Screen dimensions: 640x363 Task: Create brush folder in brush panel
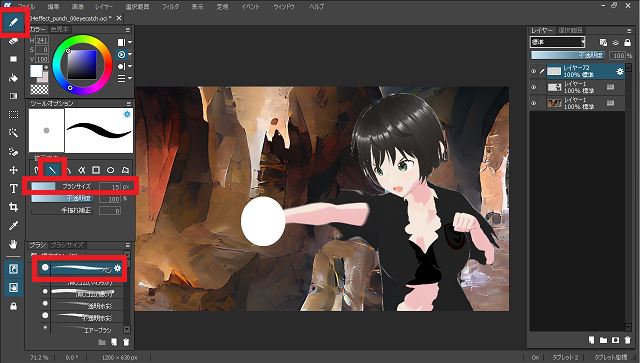click(x=102, y=342)
